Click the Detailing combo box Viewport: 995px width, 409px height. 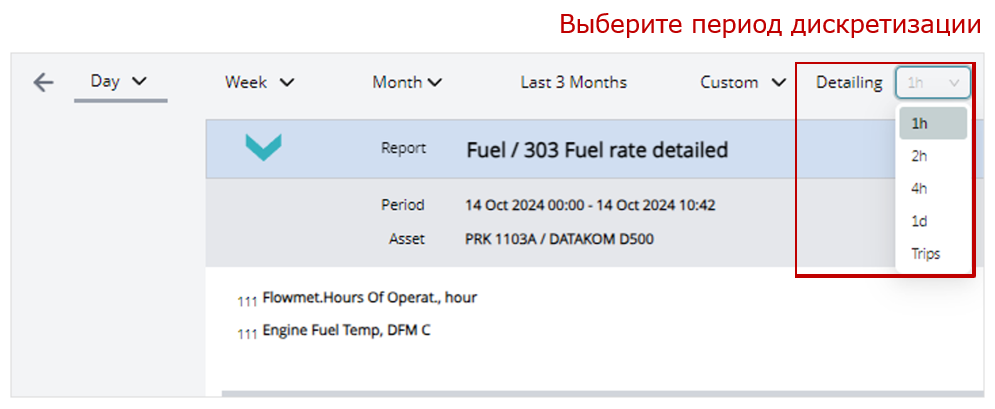pyautogui.click(x=933, y=82)
